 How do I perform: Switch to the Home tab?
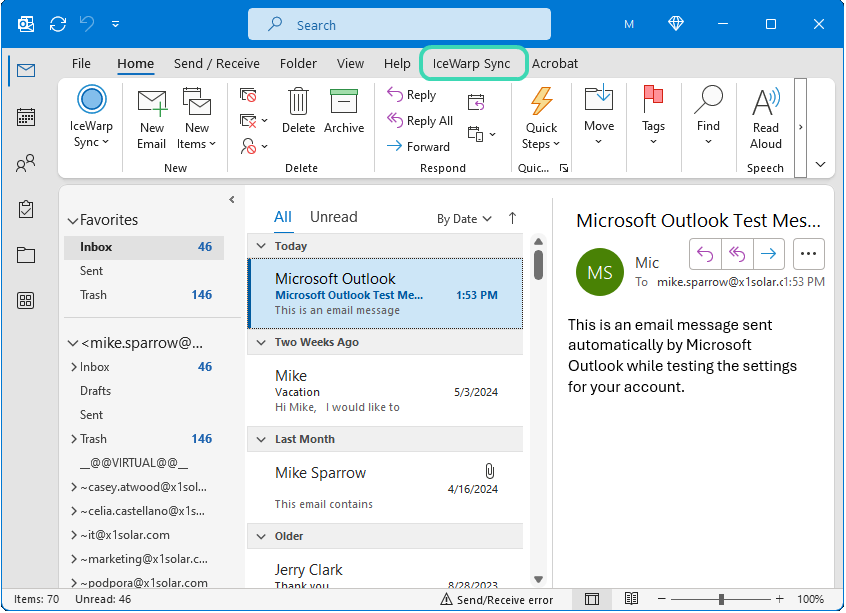[x=135, y=64]
